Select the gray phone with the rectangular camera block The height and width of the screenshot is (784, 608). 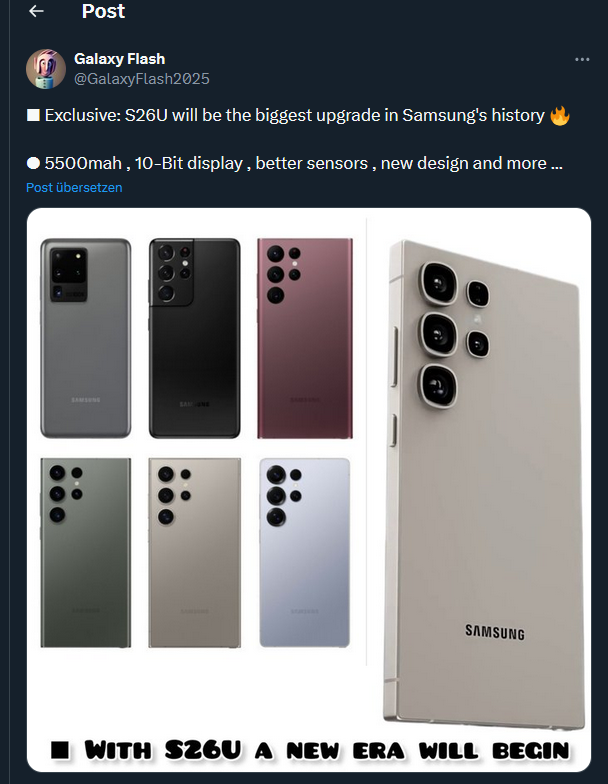pos(86,338)
